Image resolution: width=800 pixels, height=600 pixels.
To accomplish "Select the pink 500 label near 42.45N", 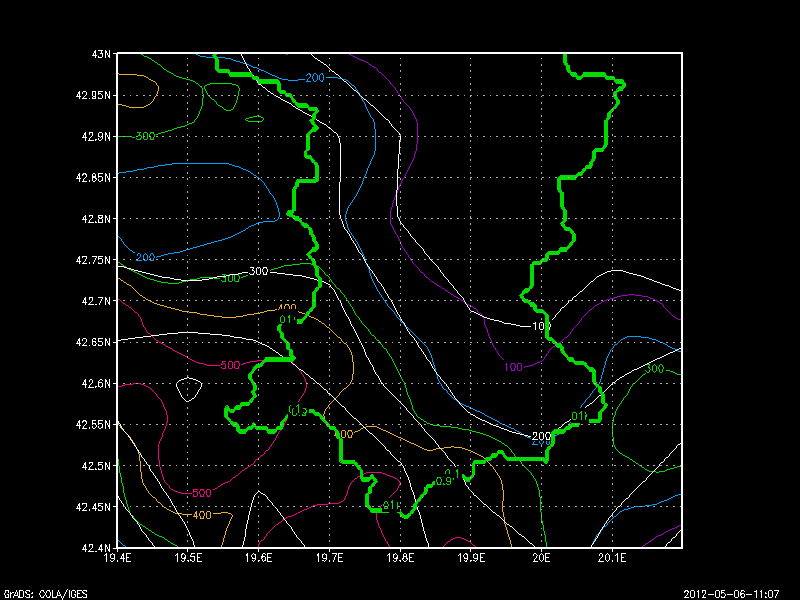I will tap(202, 493).
